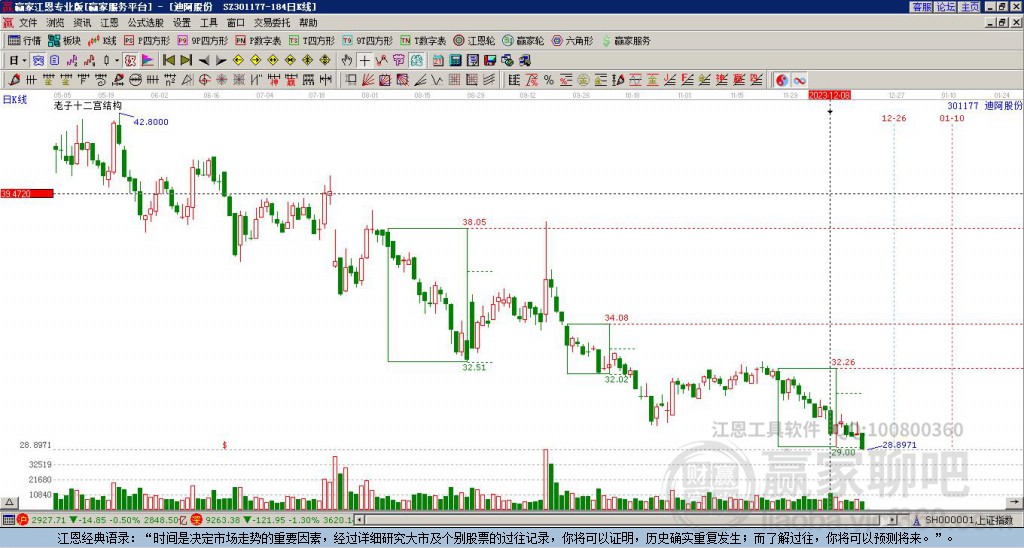
Task: Click the 12-26 forecast date marker
Action: pos(893,118)
